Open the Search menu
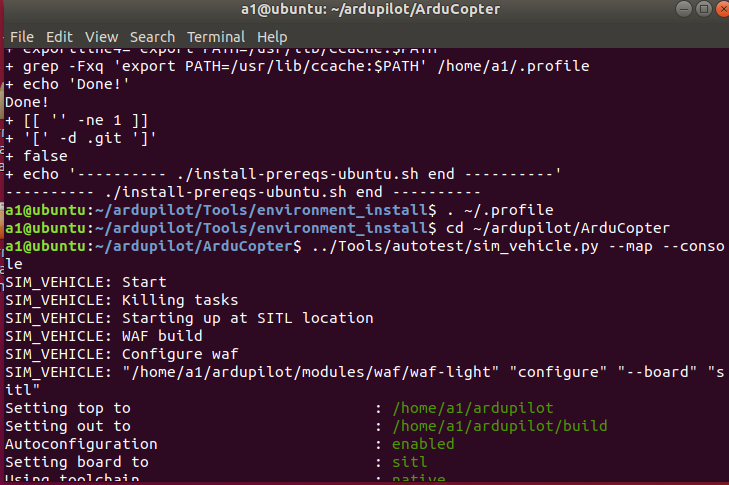This screenshot has width=729, height=485. click(x=152, y=37)
